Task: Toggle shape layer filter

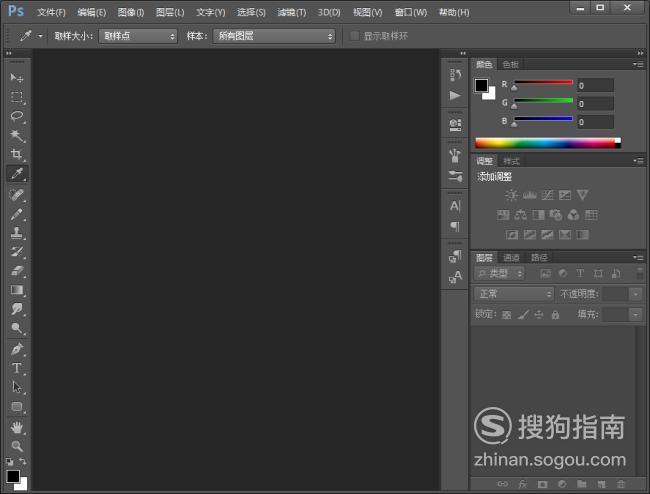Action: (x=598, y=274)
